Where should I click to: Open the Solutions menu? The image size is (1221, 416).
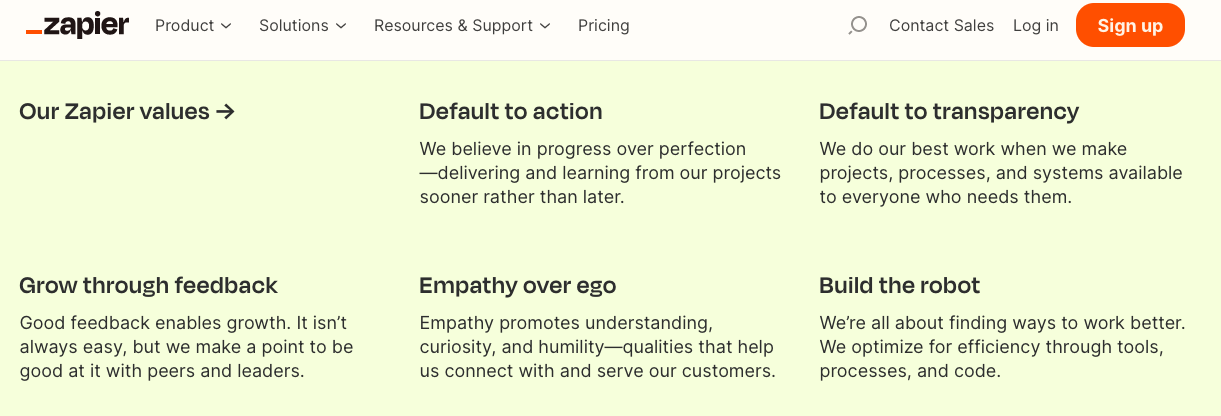coord(303,25)
